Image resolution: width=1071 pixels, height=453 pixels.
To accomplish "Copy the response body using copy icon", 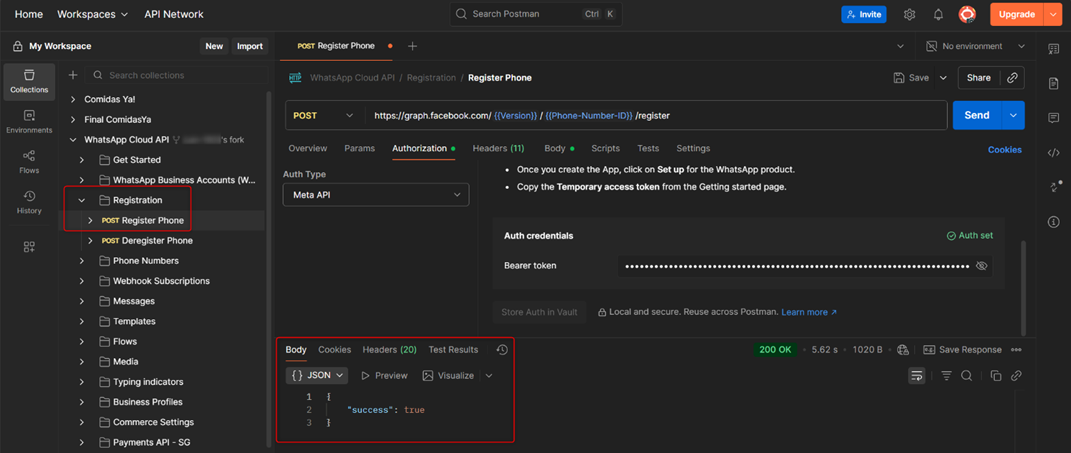I will pyautogui.click(x=995, y=376).
